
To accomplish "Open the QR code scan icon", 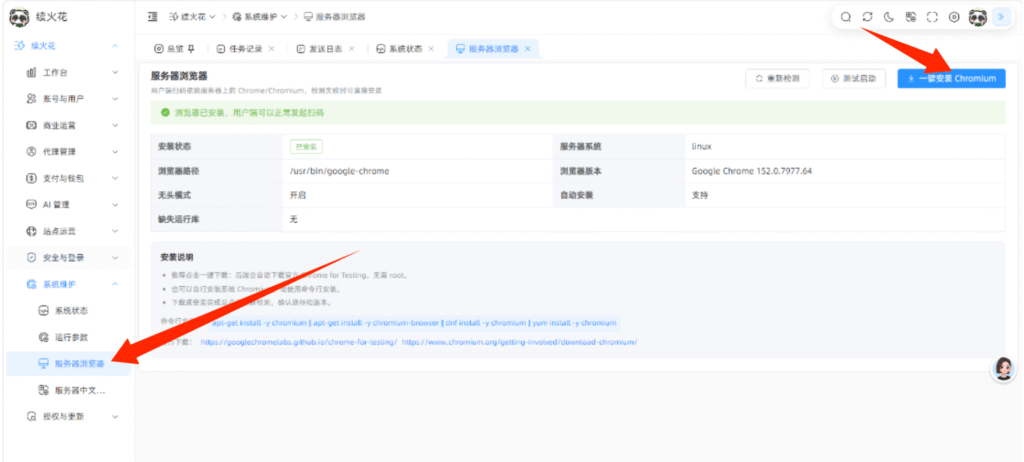I will pyautogui.click(x=910, y=18).
